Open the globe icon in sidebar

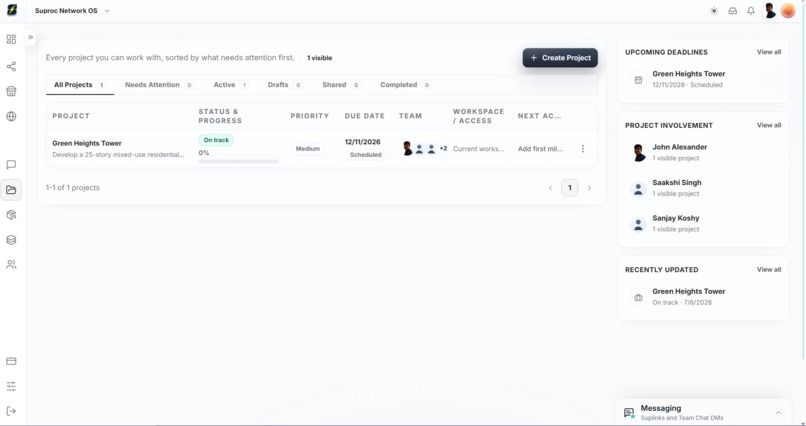click(11, 117)
